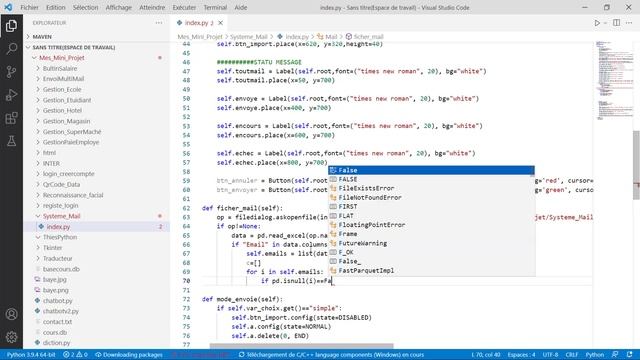Open the Testing flask view

pyautogui.click(x=11, y=141)
